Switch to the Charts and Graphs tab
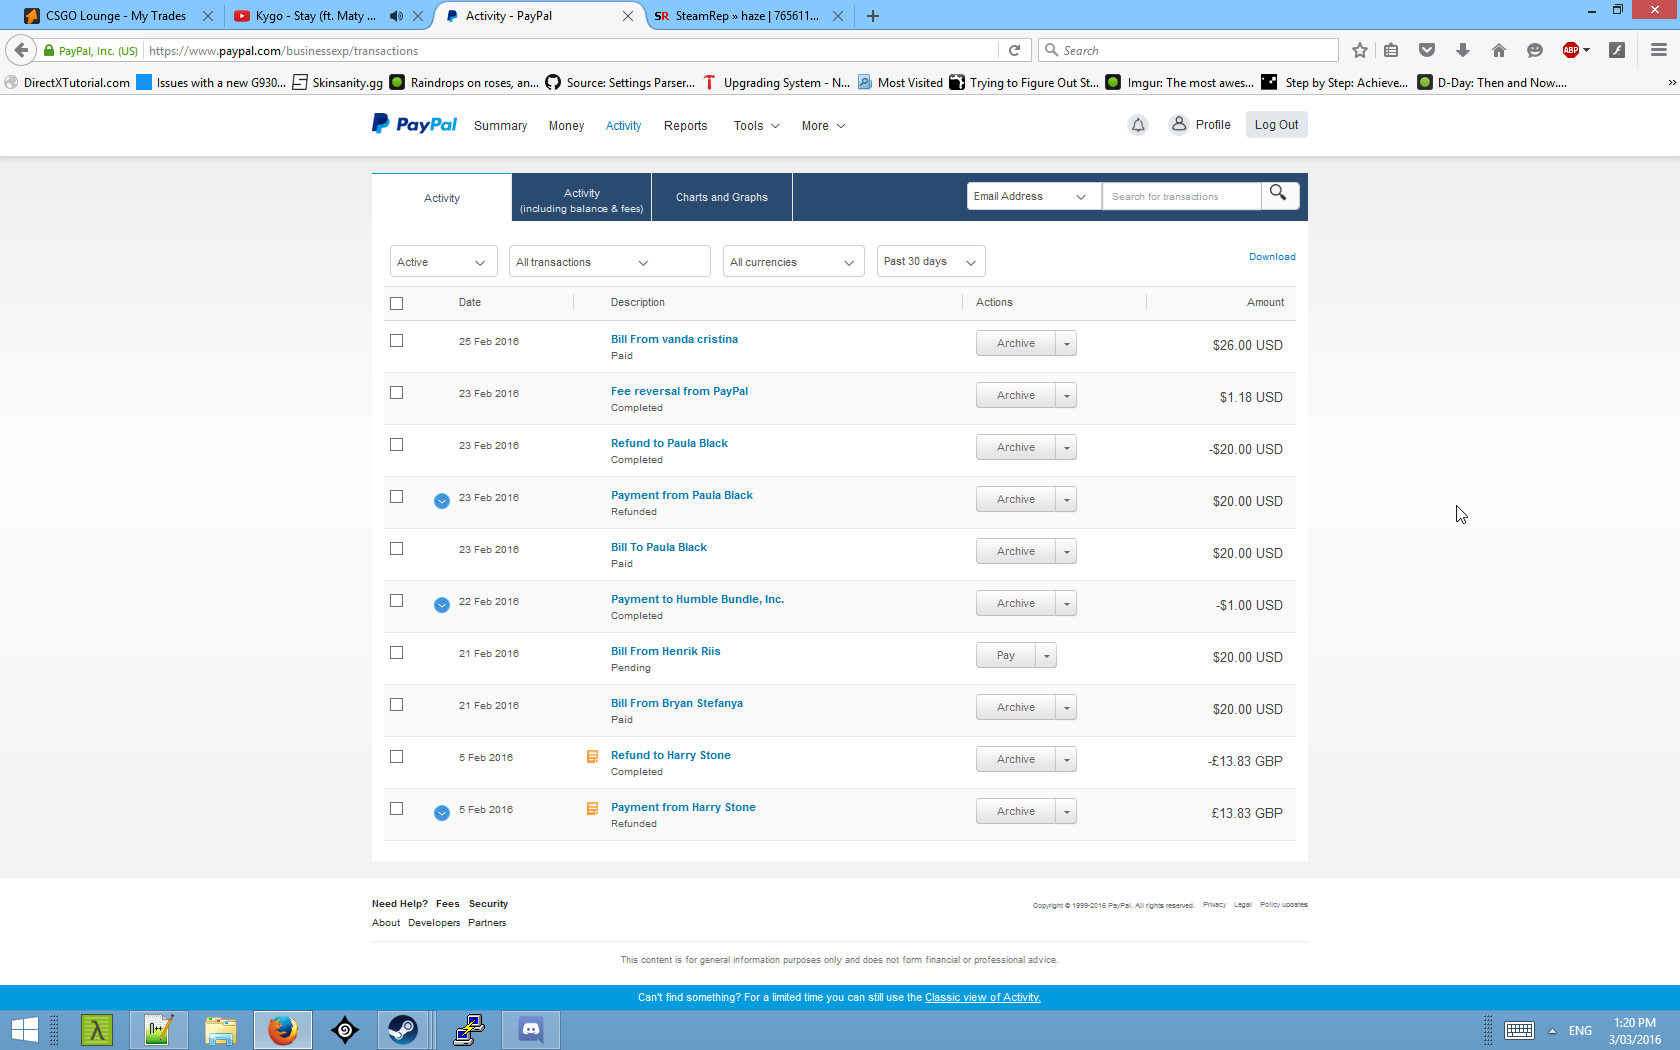This screenshot has height=1050, width=1680. 721,198
